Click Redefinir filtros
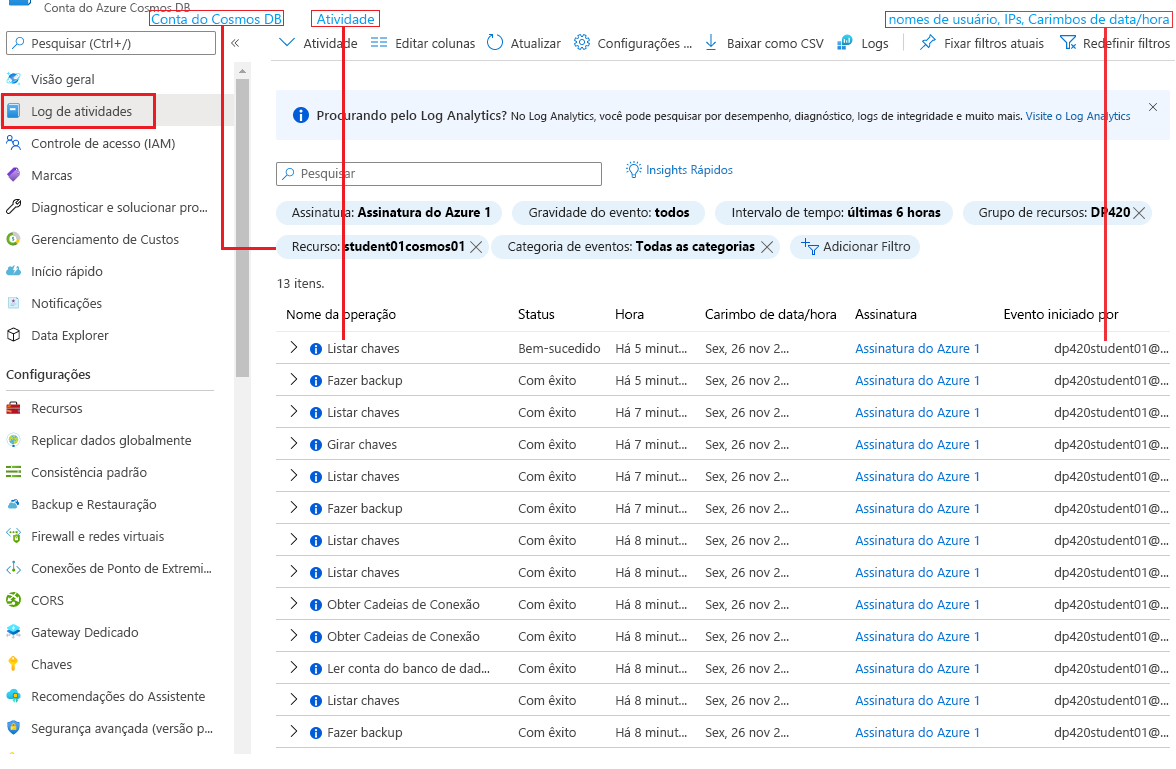This screenshot has width=1176, height=769. pos(1115,44)
